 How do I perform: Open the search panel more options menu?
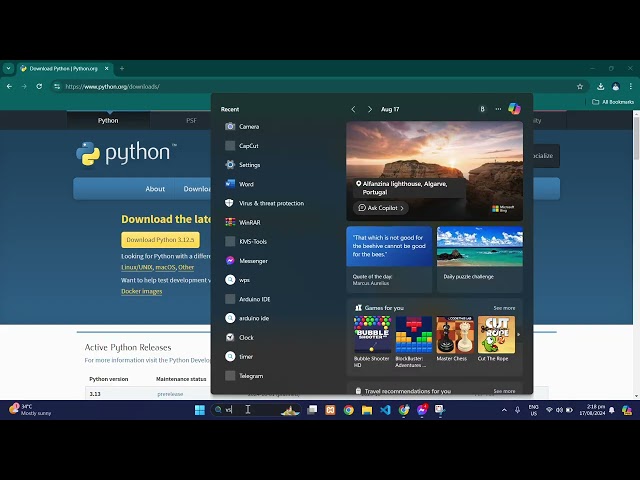point(498,109)
